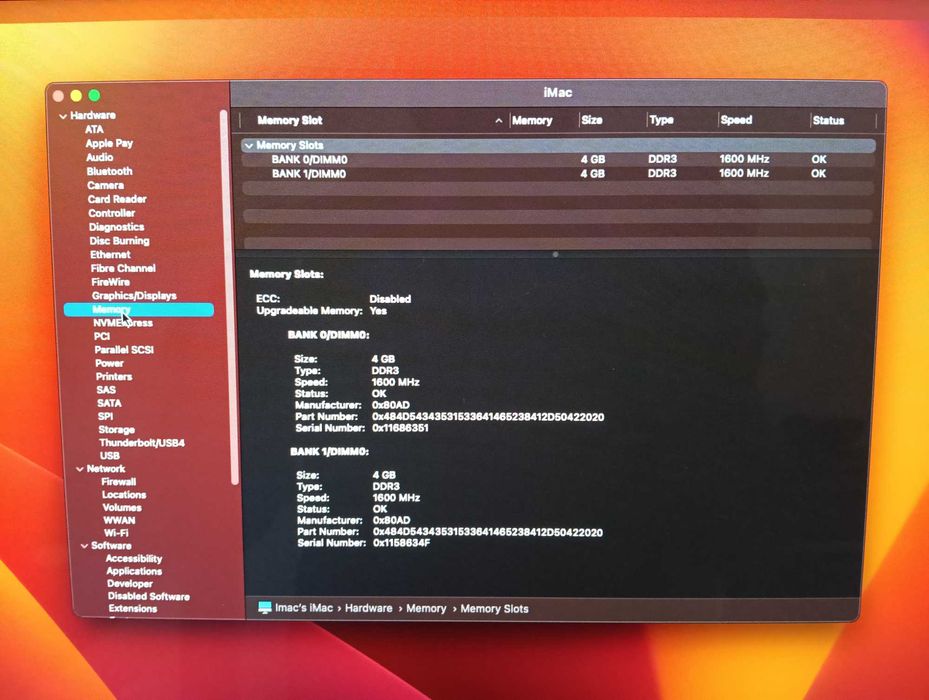Collapse the Hardware section in sidebar
929x700 pixels.
[63, 116]
